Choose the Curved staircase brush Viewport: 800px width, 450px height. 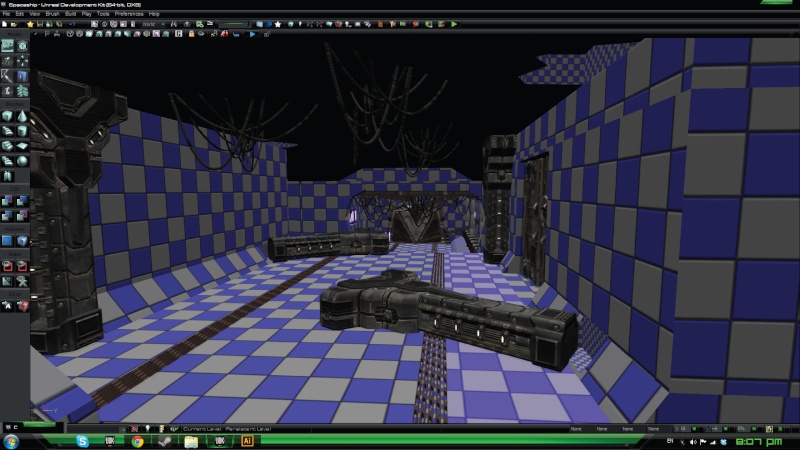pyautogui.click(x=7, y=131)
